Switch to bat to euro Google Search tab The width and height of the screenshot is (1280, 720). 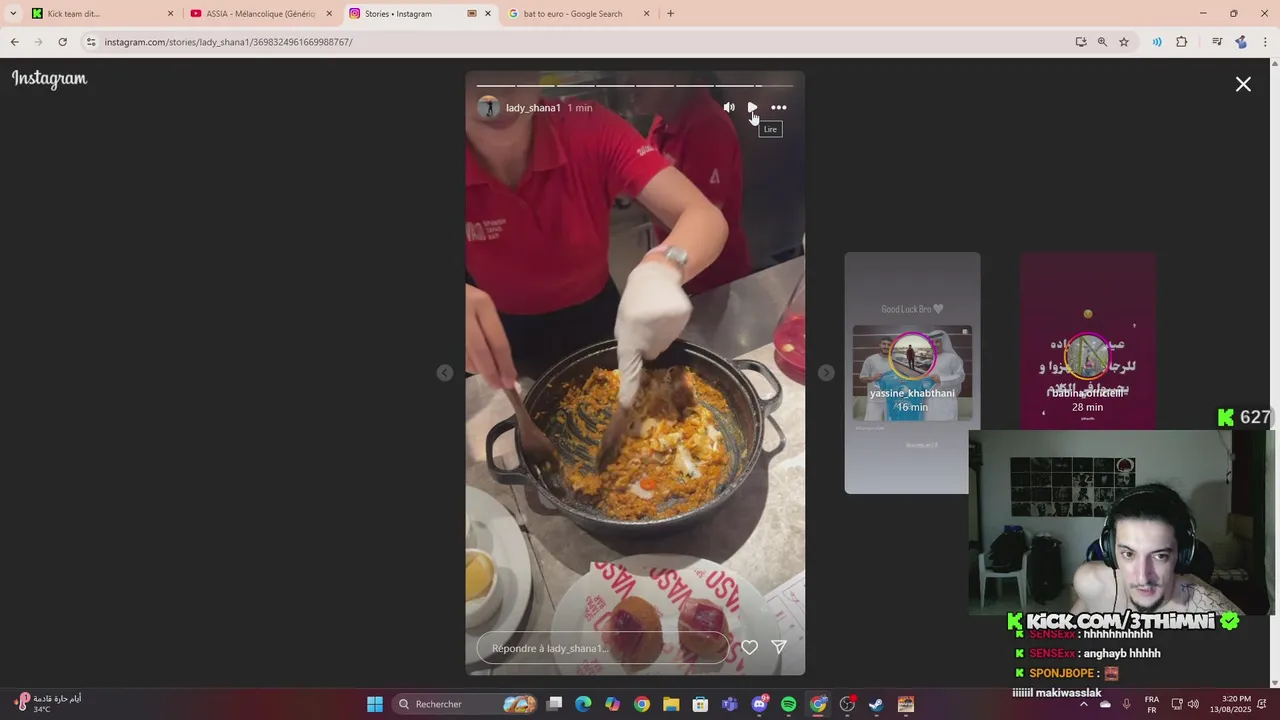(x=579, y=14)
